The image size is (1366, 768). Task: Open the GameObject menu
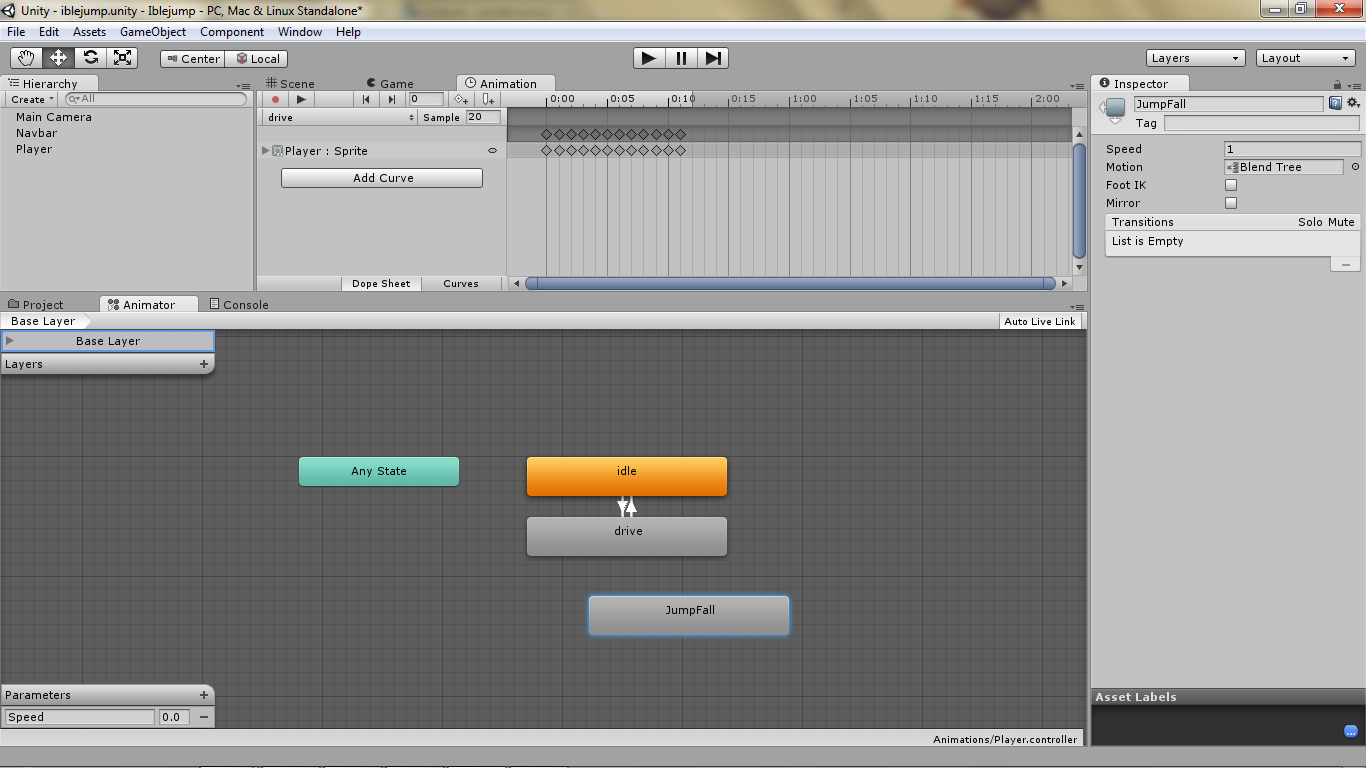pos(152,31)
